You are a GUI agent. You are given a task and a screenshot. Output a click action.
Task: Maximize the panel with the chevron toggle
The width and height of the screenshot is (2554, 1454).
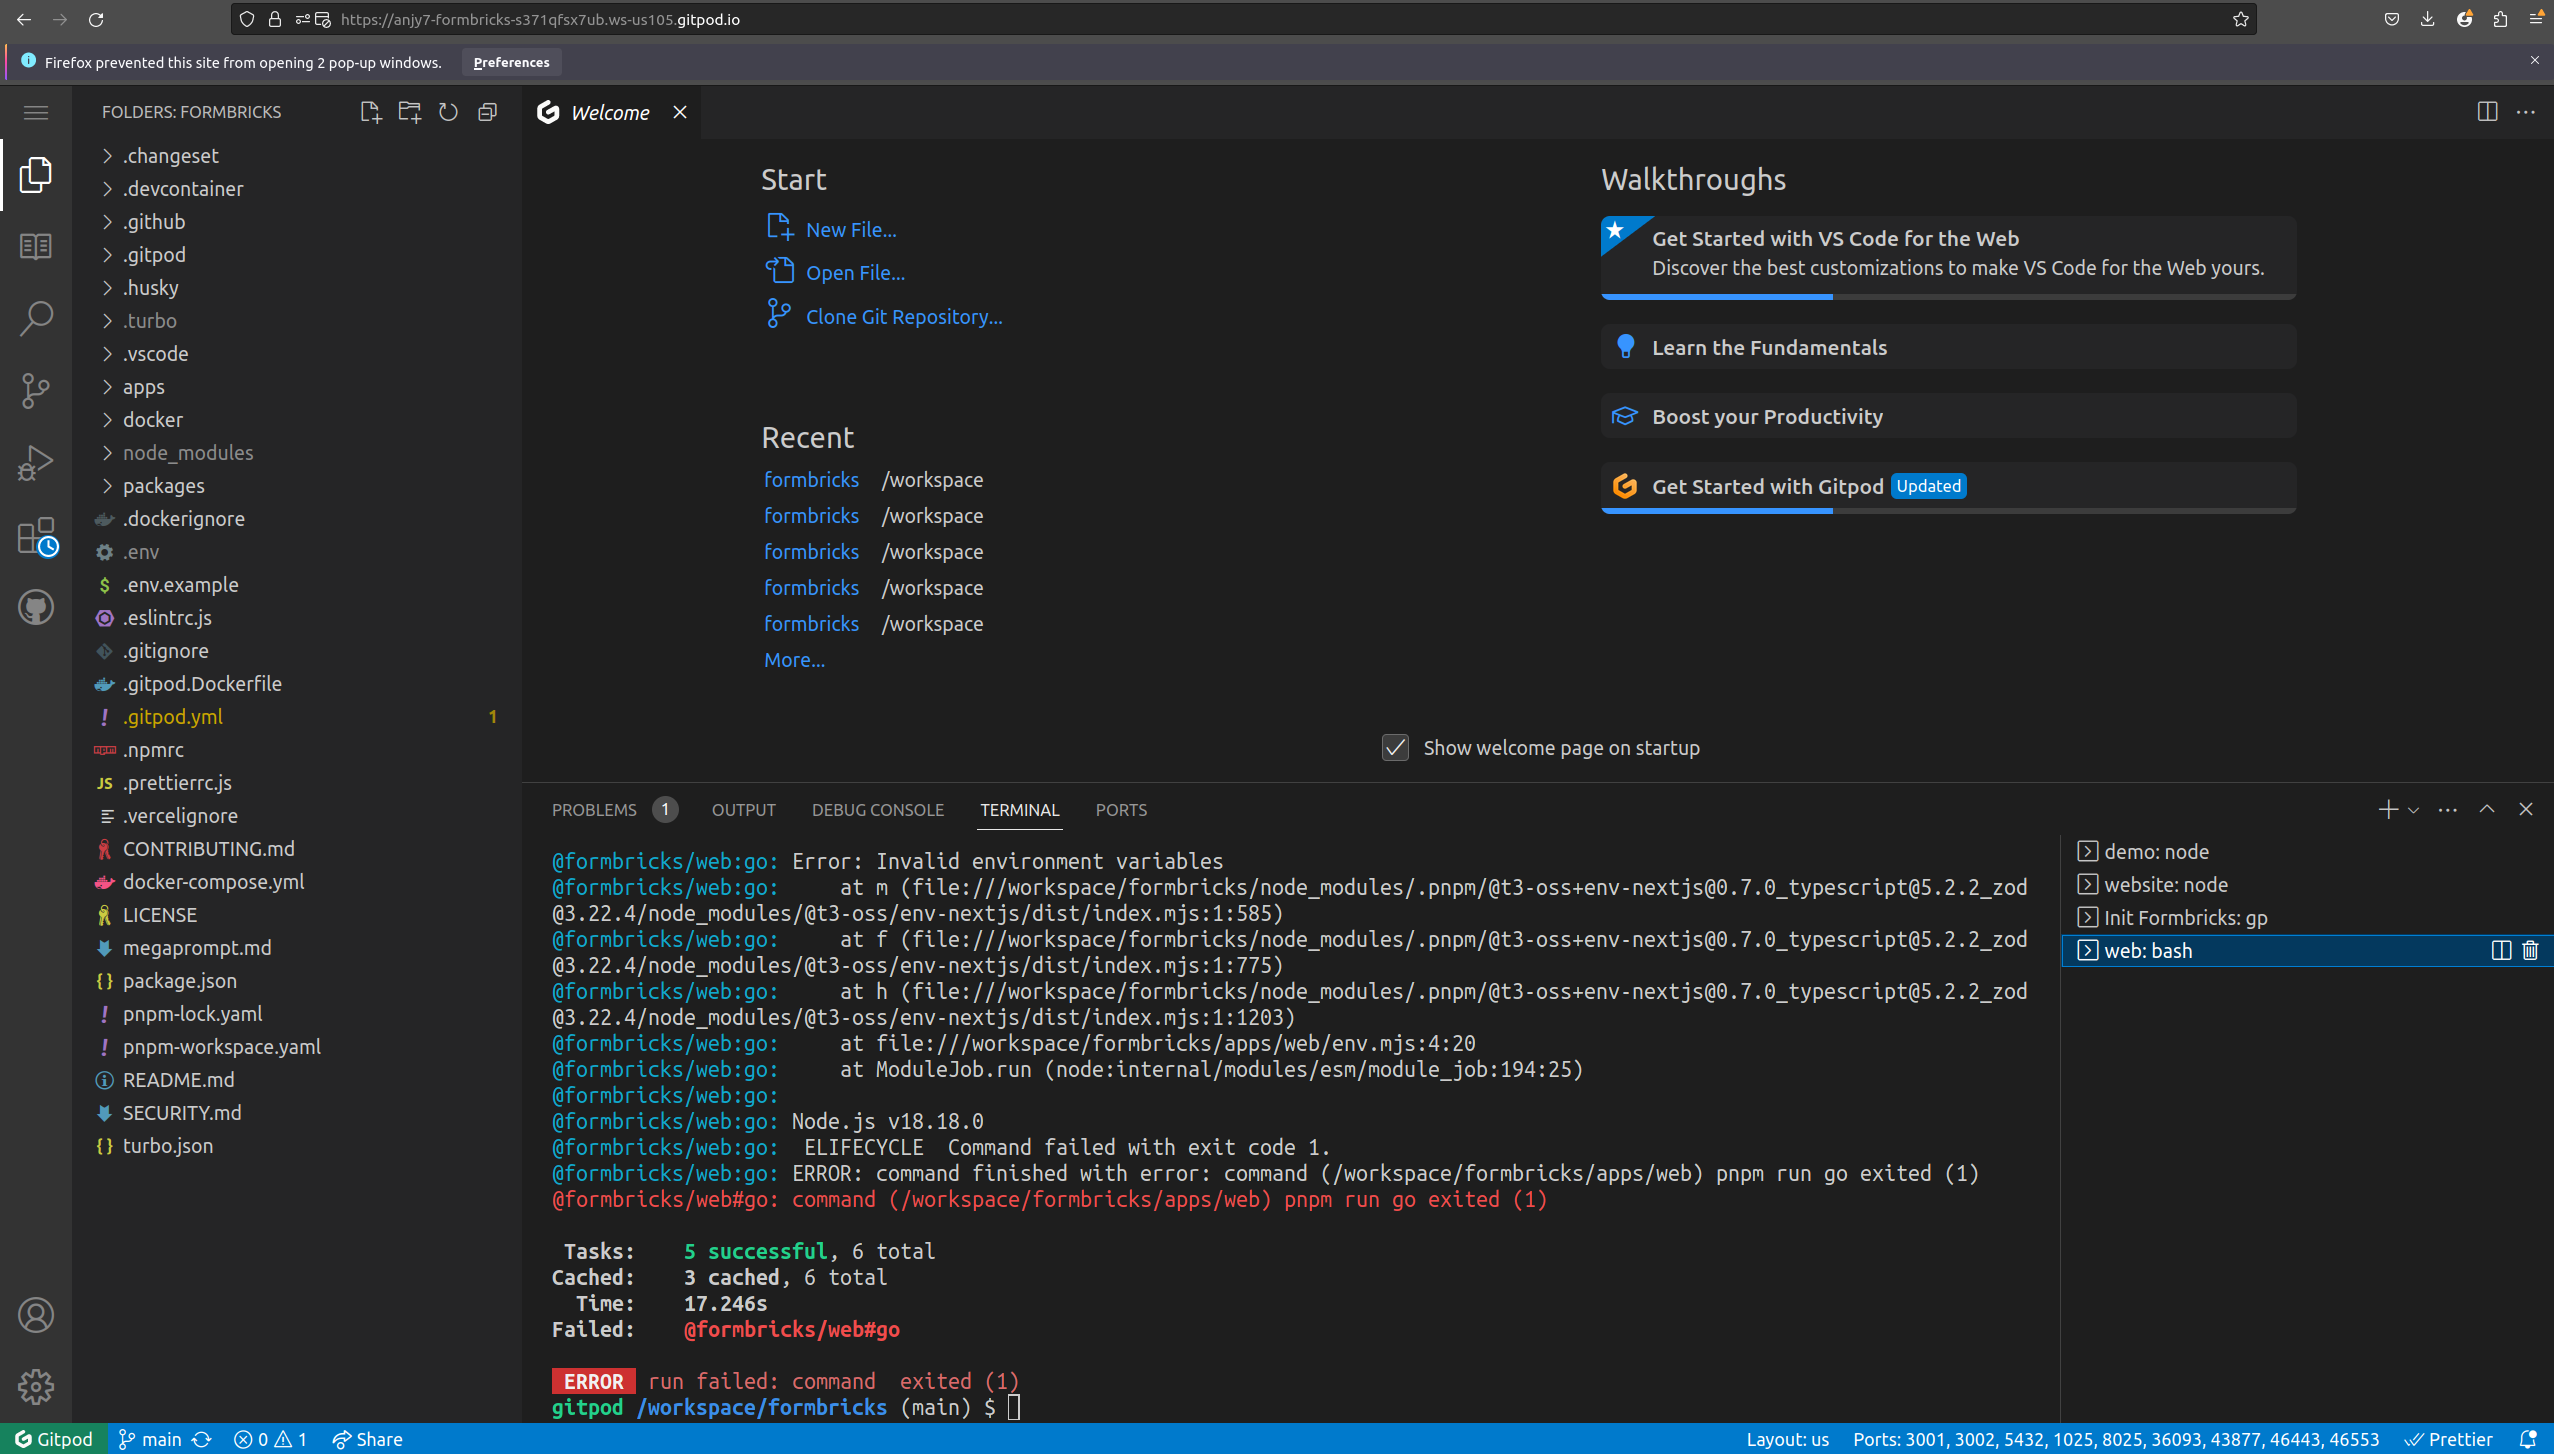tap(2486, 810)
